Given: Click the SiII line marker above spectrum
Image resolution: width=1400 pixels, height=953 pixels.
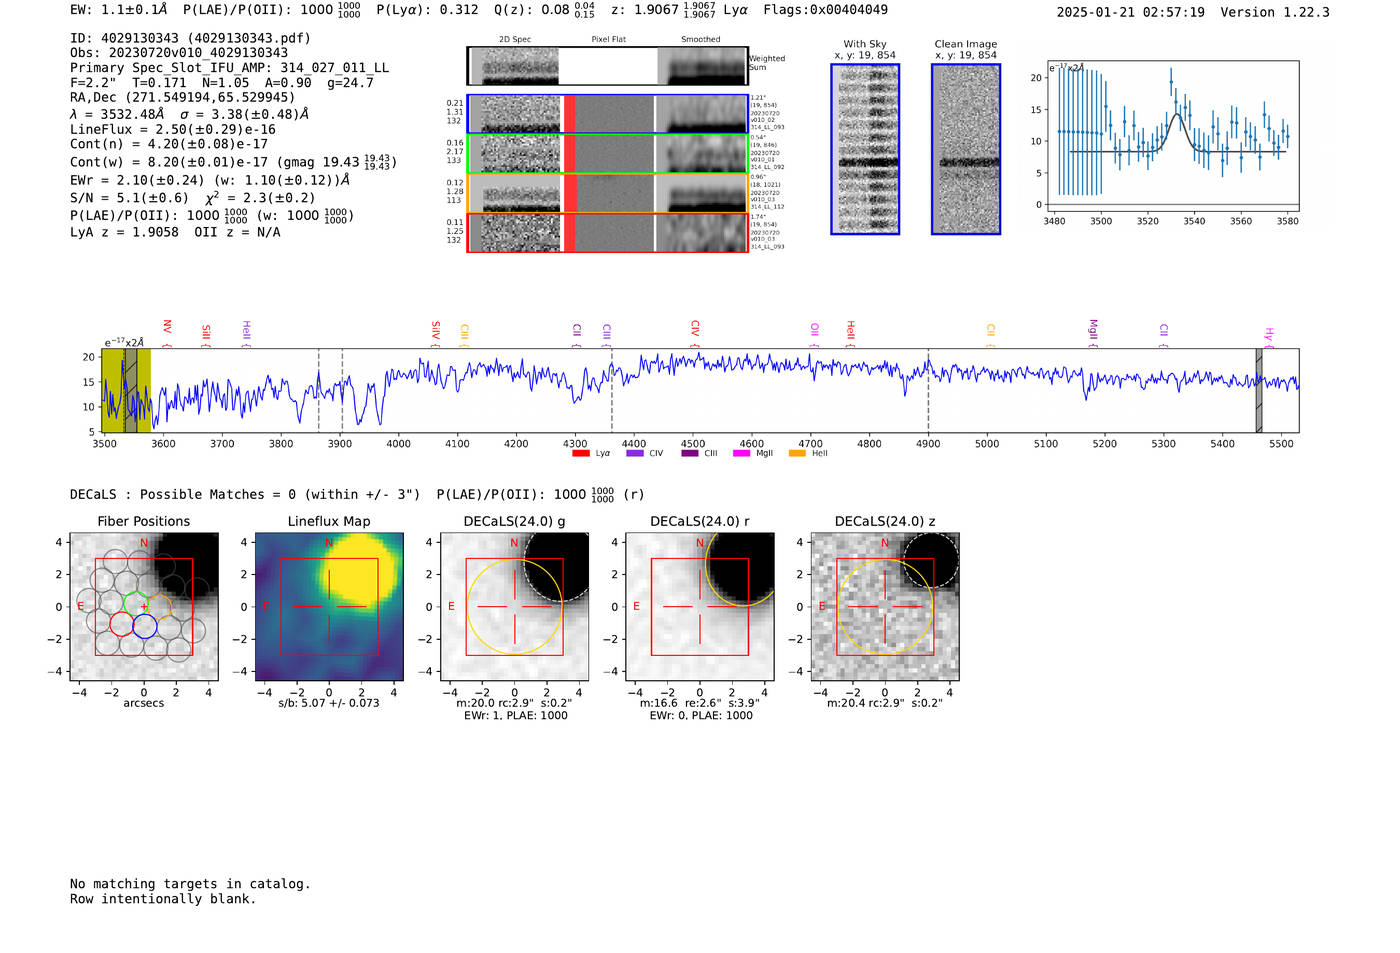Looking at the screenshot, I should point(206,333).
